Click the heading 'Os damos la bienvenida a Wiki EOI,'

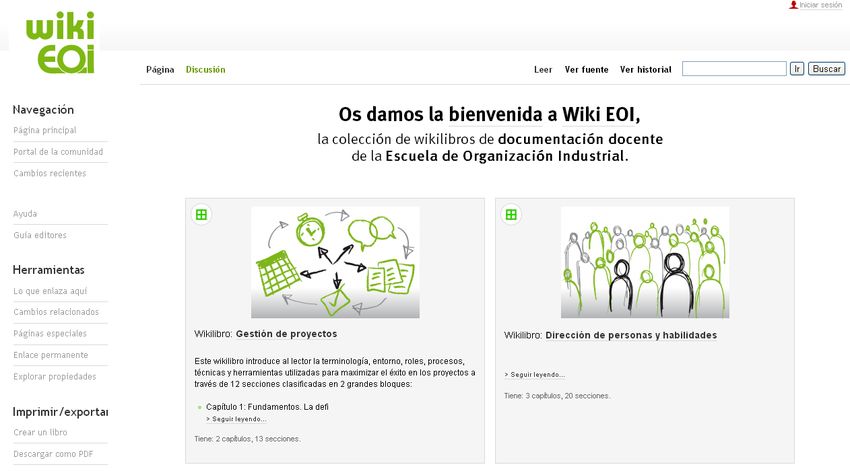tap(490, 114)
